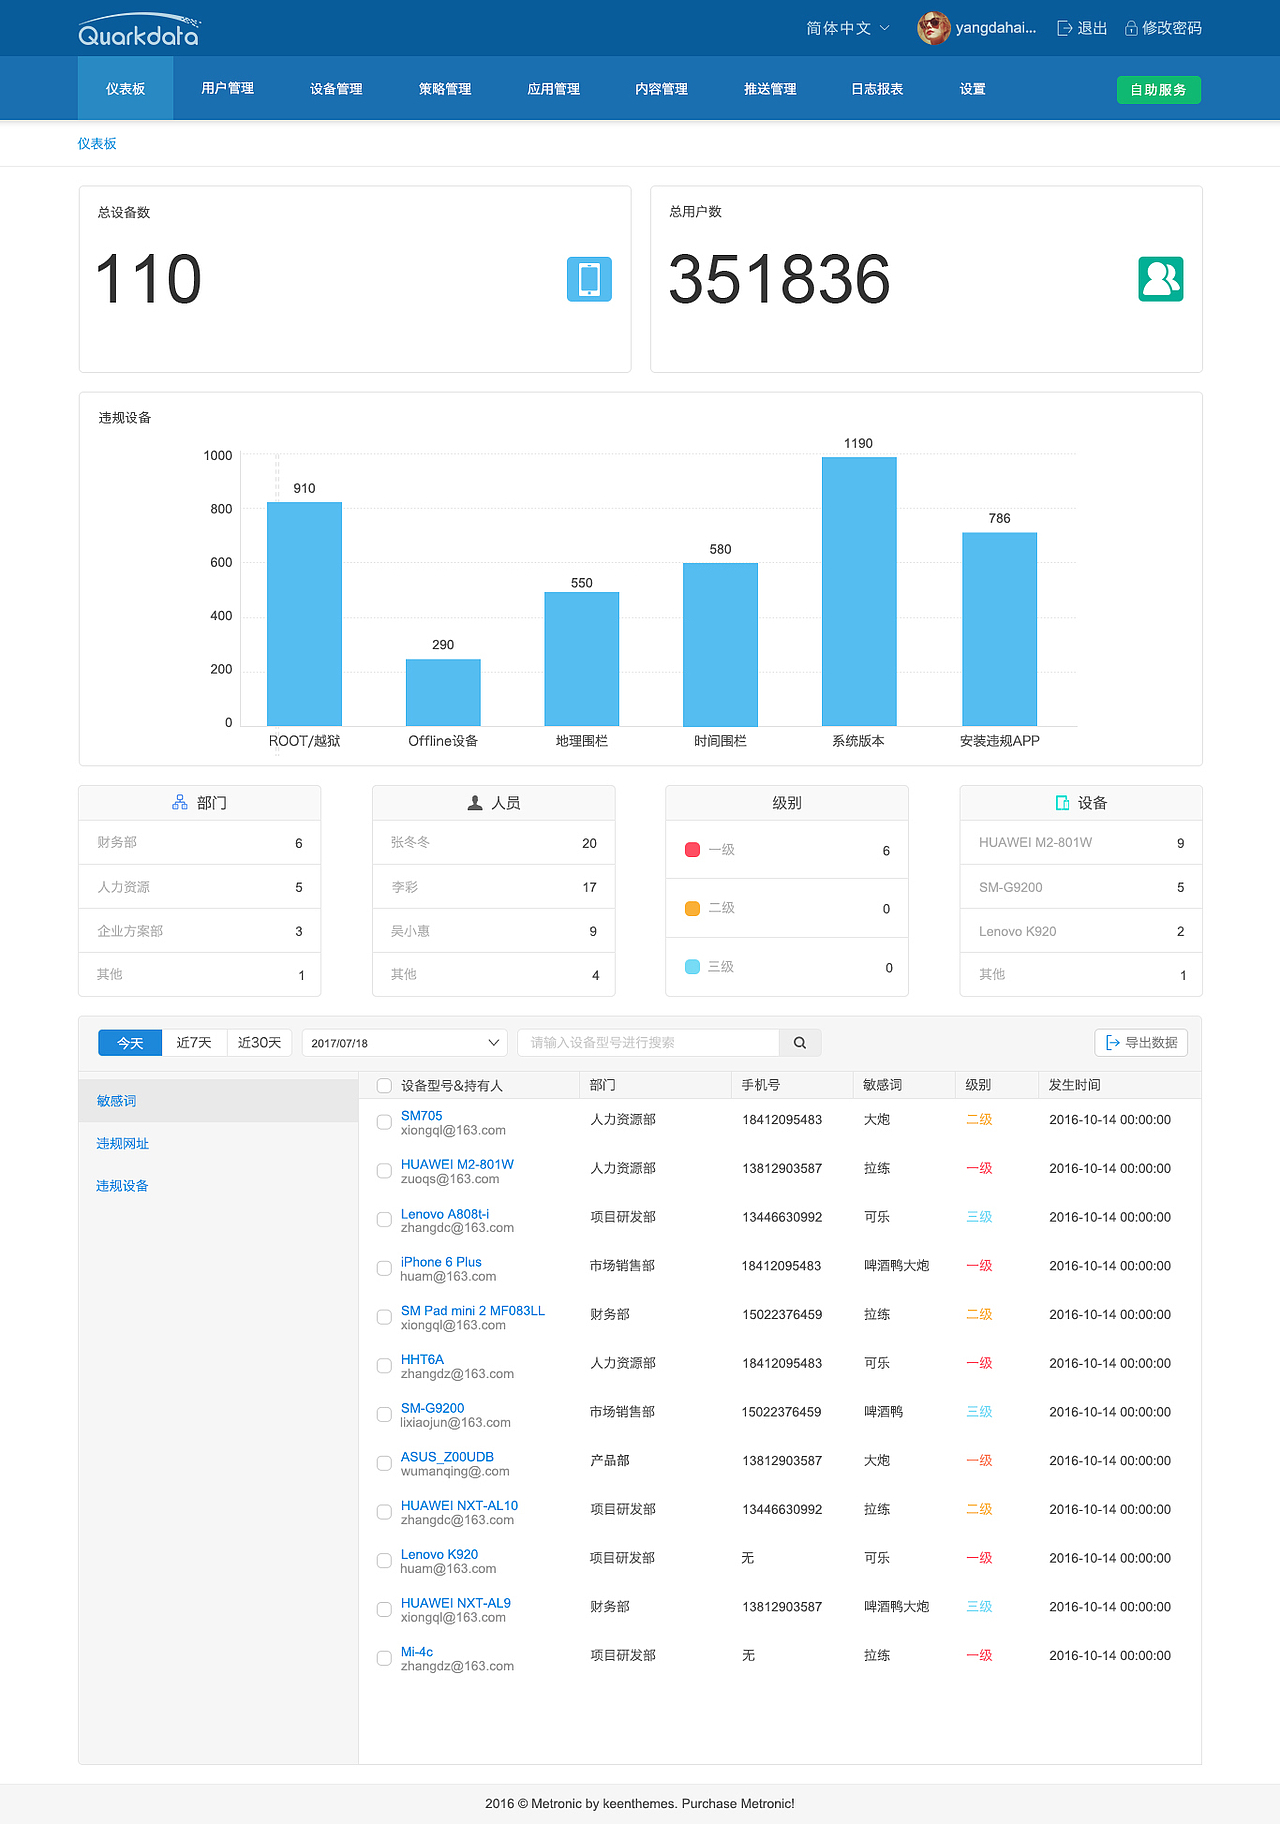This screenshot has width=1280, height=1824.
Task: Toggle the select-all checkbox in table header
Action: 384,1086
